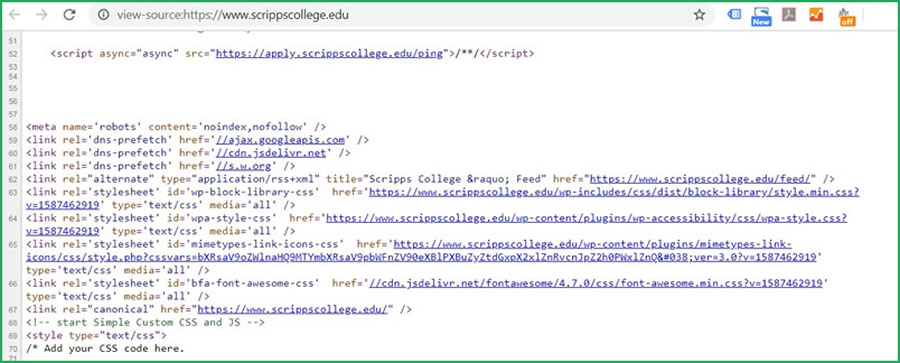Go back with the browser back arrow
The height and width of the screenshot is (363, 900).
tap(15, 15)
